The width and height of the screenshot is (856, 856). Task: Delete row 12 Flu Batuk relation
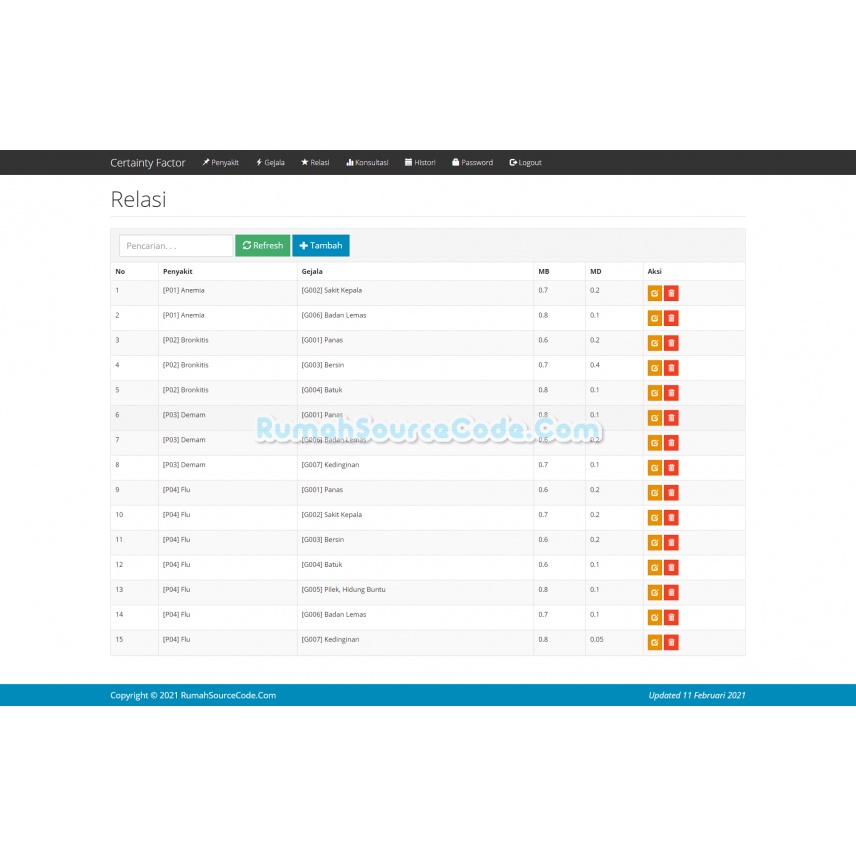(x=671, y=568)
